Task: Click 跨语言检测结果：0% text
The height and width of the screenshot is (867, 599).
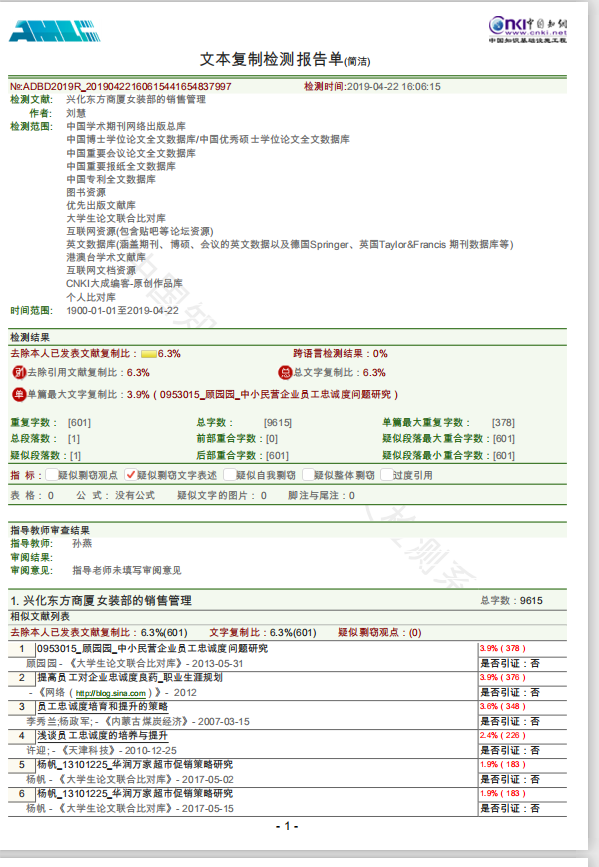Action: click(340, 353)
